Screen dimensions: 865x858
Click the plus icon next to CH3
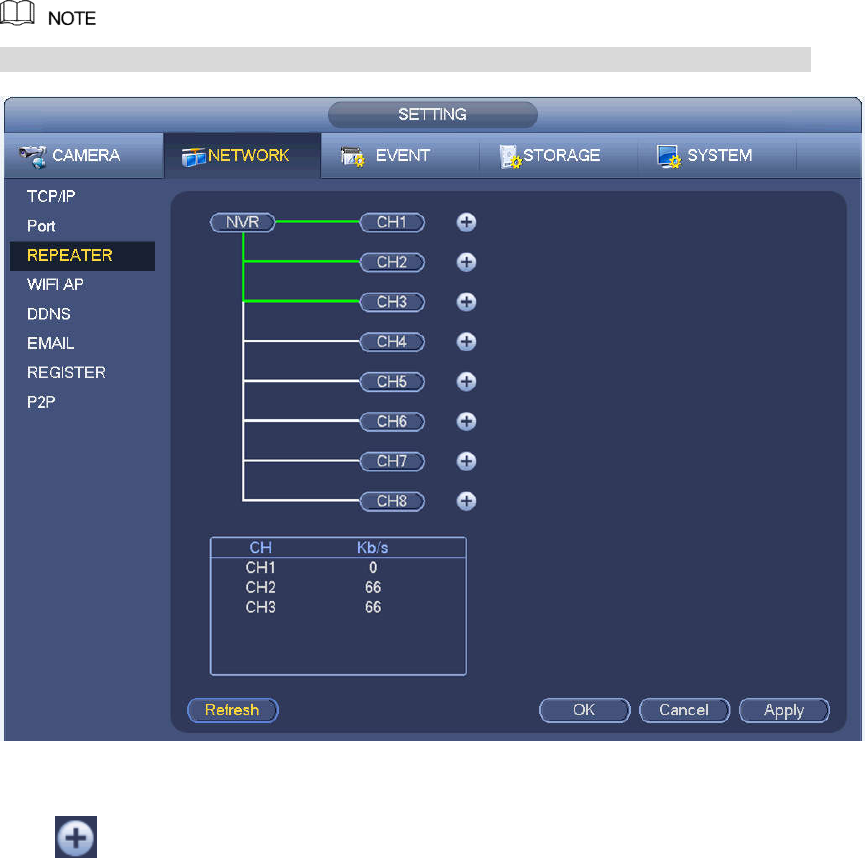click(466, 302)
